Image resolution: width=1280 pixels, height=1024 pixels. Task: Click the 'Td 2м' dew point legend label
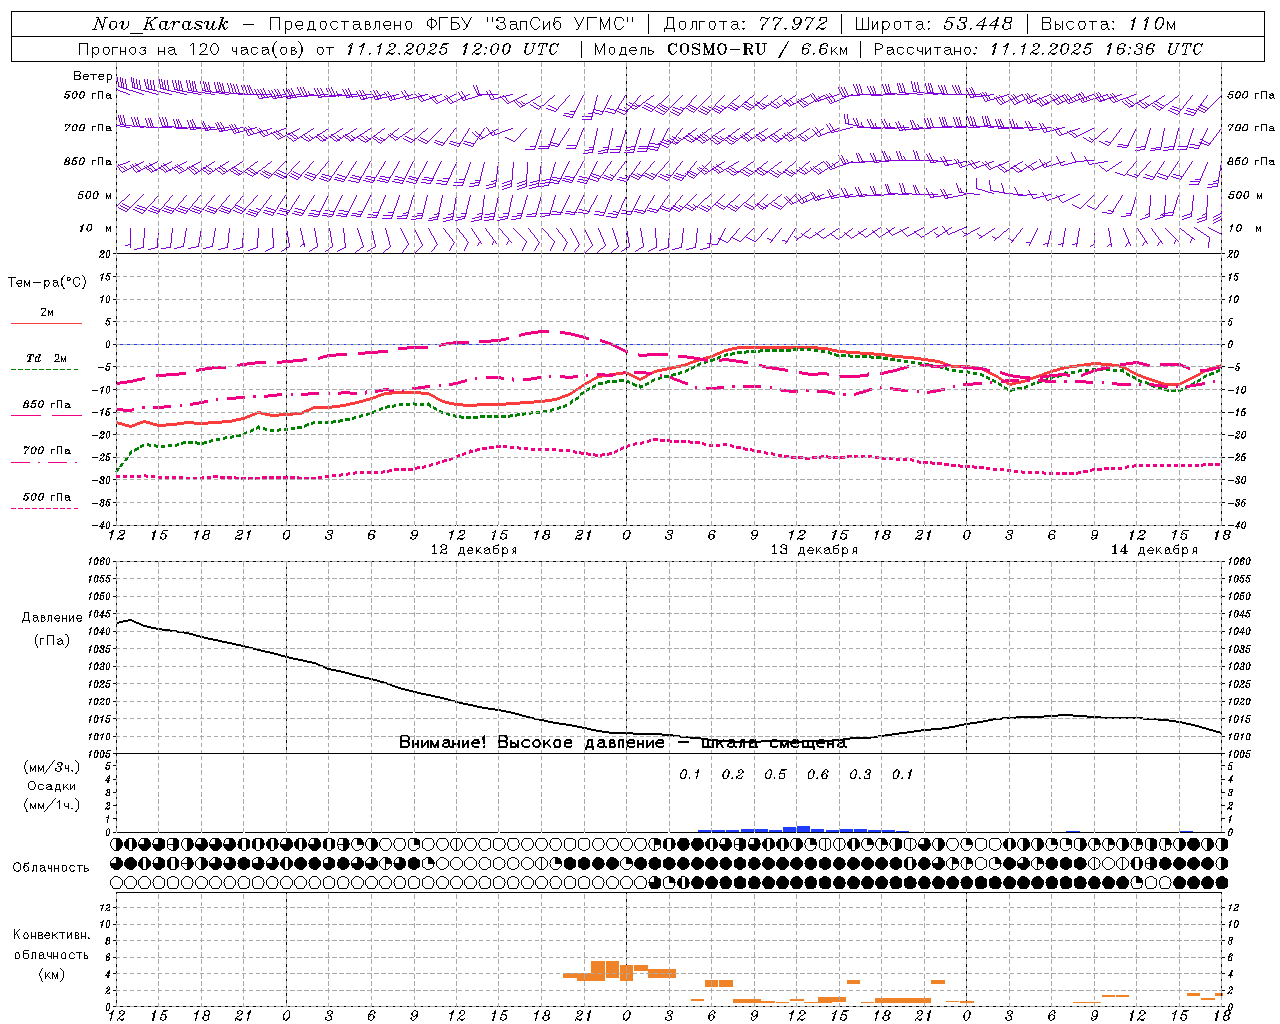point(47,358)
